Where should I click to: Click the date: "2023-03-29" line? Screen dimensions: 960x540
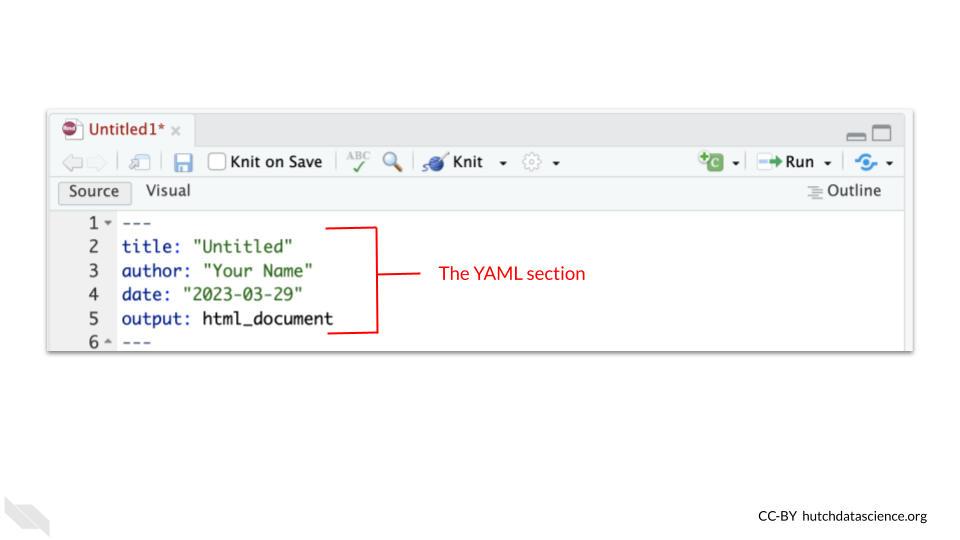pos(212,294)
